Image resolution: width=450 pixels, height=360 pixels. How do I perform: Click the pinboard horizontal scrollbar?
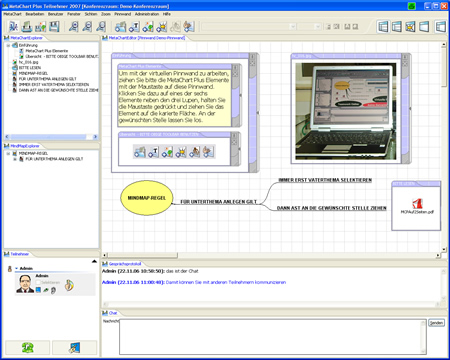point(271,255)
